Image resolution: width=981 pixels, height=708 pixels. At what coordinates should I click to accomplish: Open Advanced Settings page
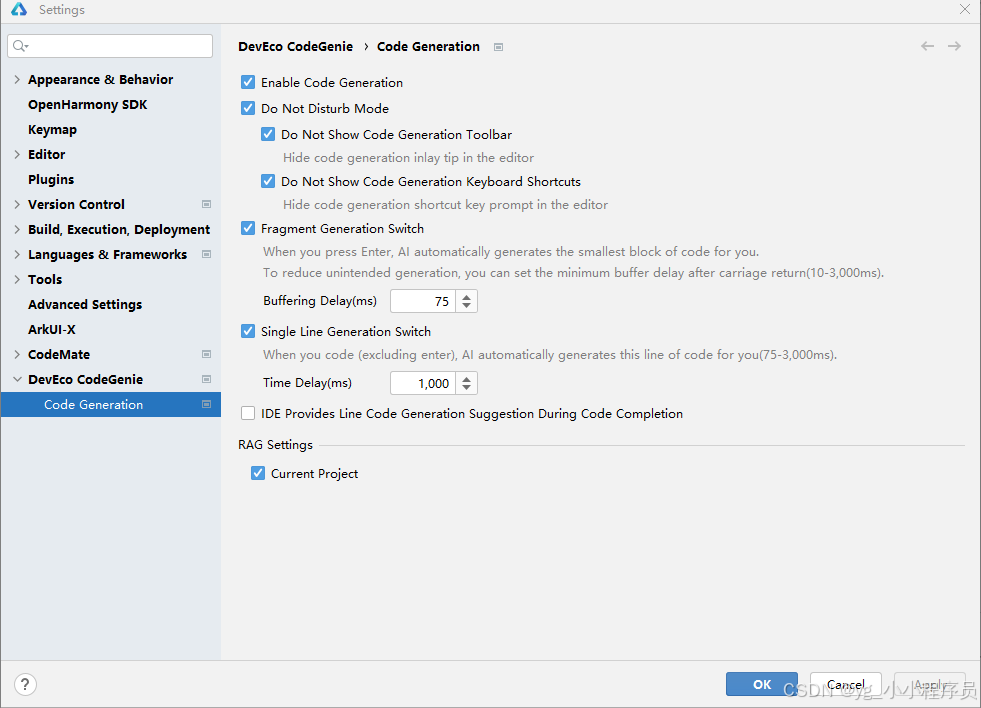coord(85,305)
